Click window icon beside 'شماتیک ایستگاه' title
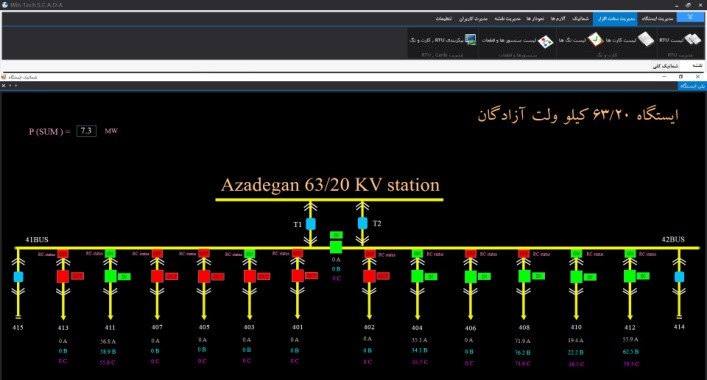707x380 pixels. tap(4, 77)
